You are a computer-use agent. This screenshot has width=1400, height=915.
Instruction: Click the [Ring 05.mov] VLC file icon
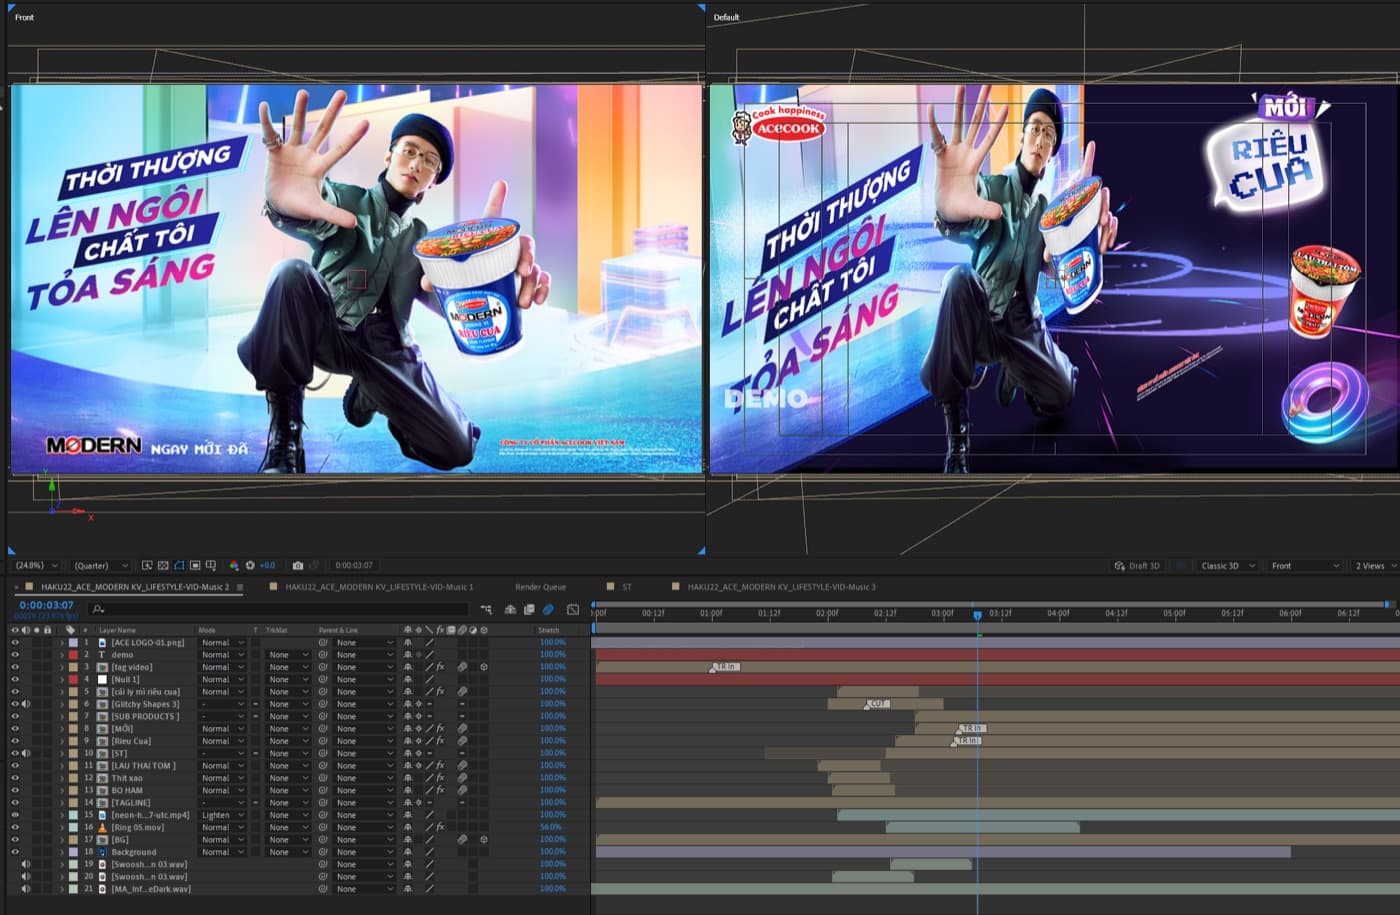coord(102,827)
